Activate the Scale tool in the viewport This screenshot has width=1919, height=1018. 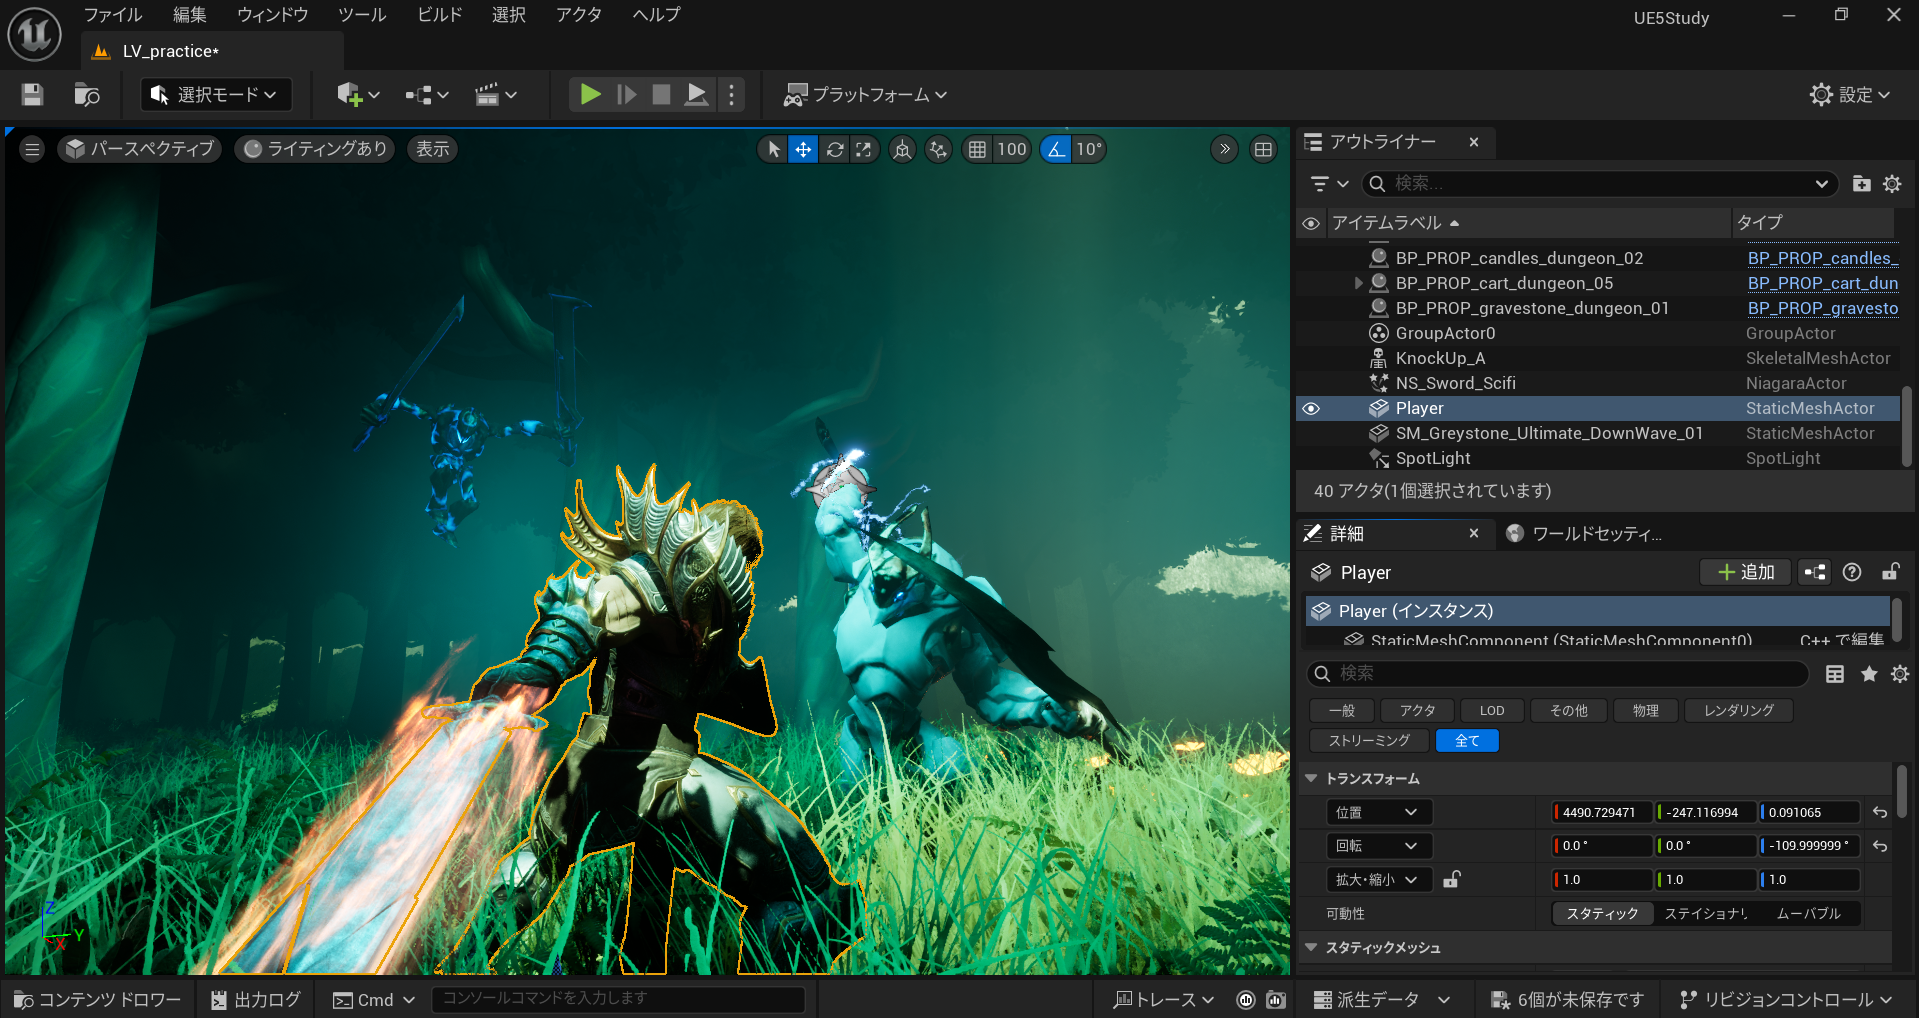click(864, 149)
